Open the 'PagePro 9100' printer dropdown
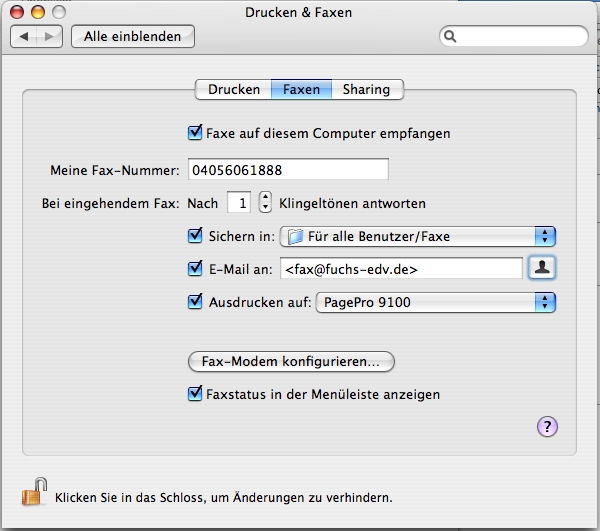The height and width of the screenshot is (531, 600). coord(435,302)
